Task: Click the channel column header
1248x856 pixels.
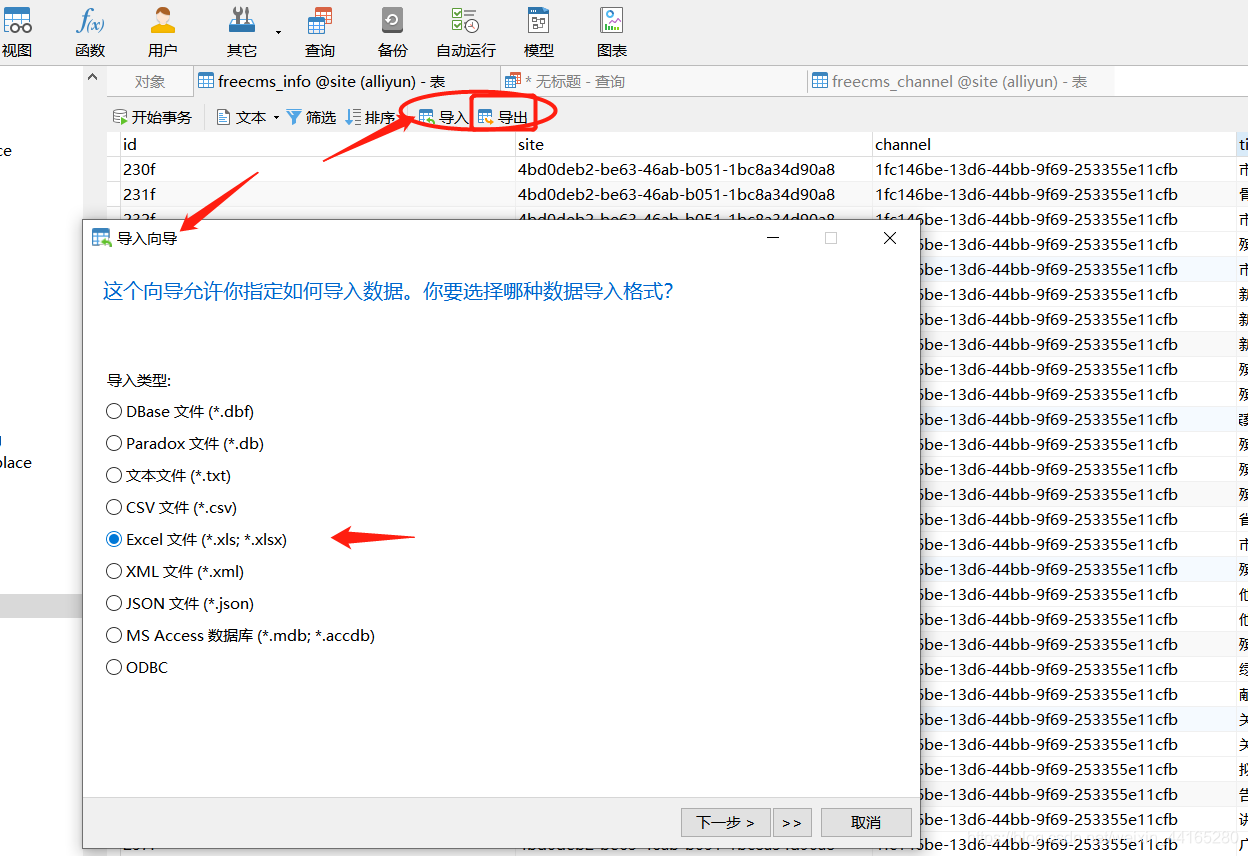Action: [x=1054, y=145]
